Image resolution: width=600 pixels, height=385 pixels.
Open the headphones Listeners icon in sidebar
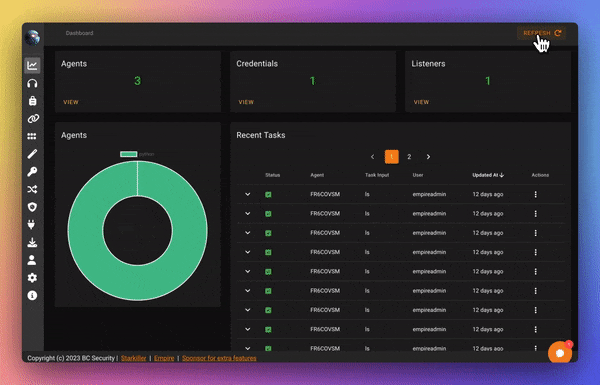[32, 83]
